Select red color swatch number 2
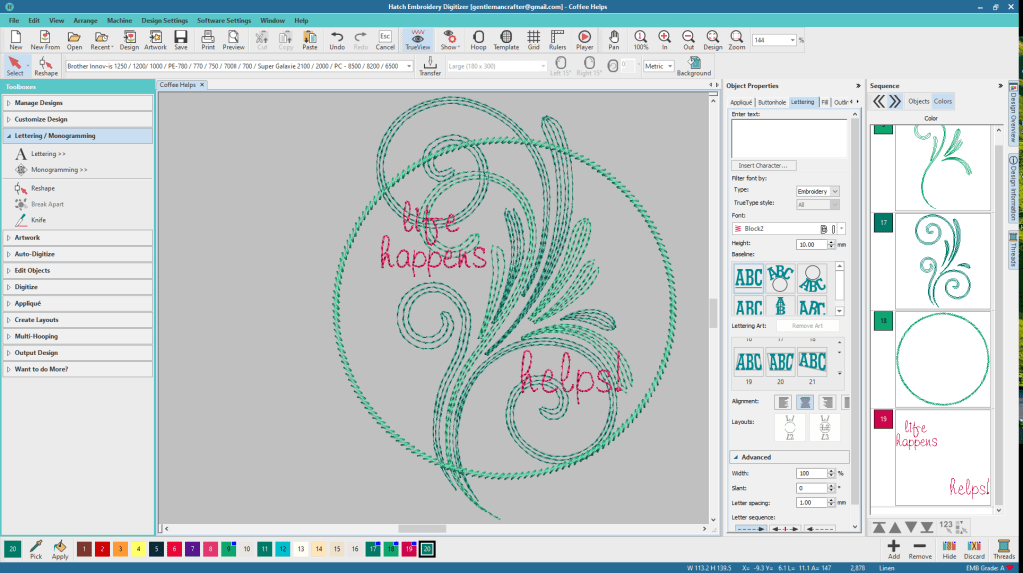 point(102,549)
